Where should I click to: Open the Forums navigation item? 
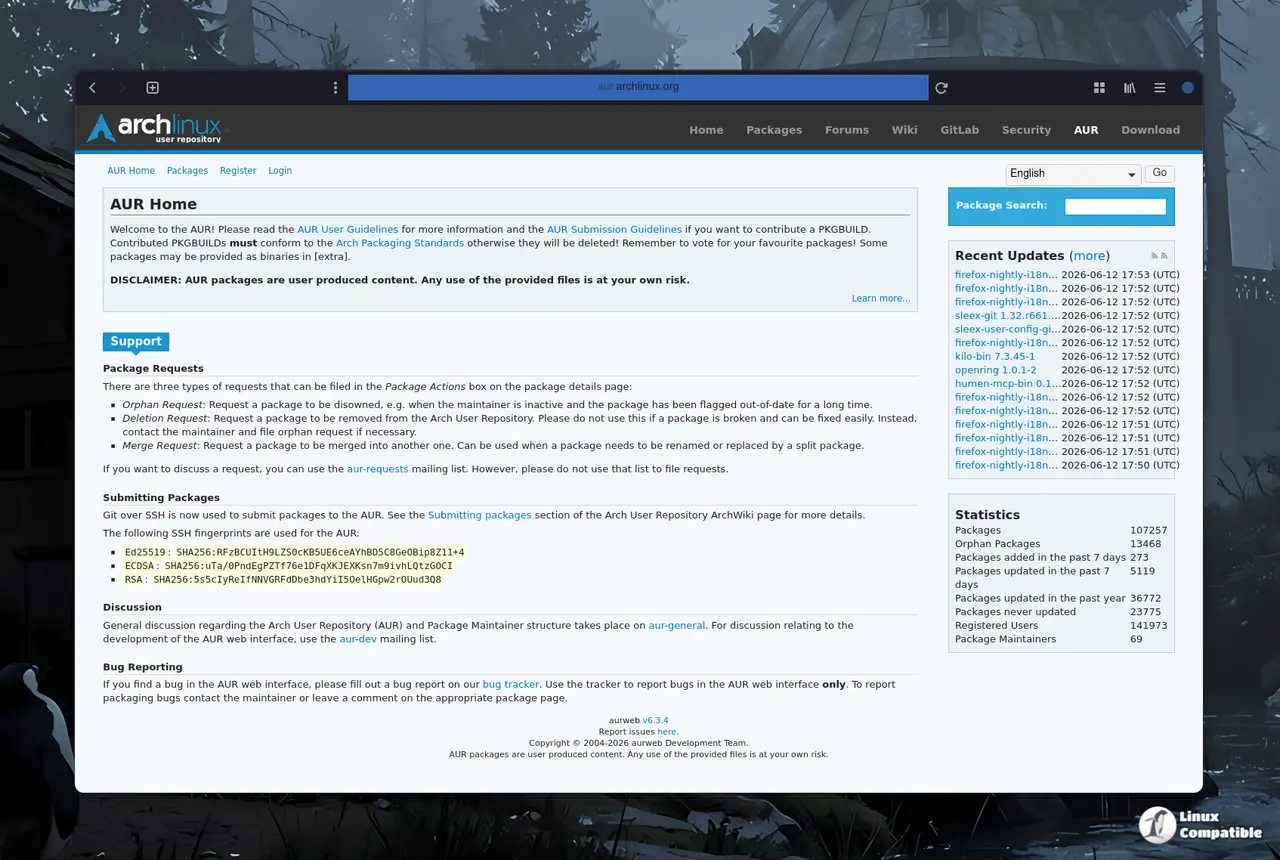point(847,130)
